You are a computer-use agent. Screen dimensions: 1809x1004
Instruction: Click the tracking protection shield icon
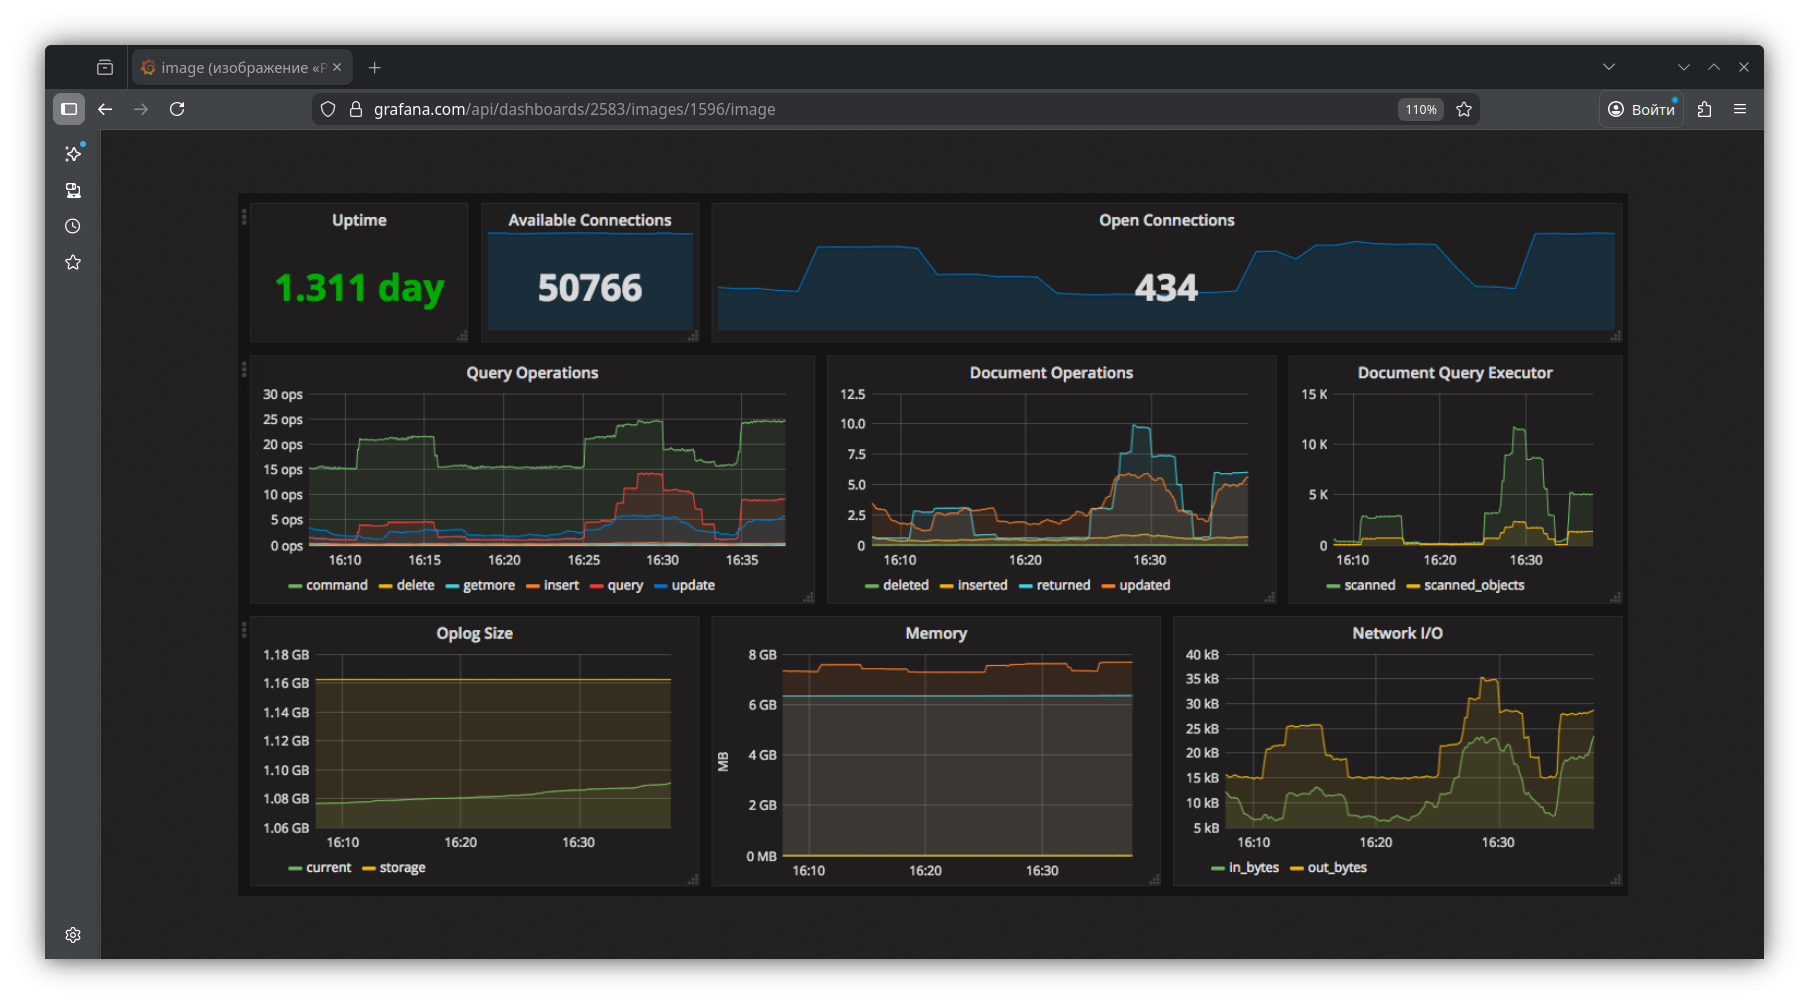point(328,109)
